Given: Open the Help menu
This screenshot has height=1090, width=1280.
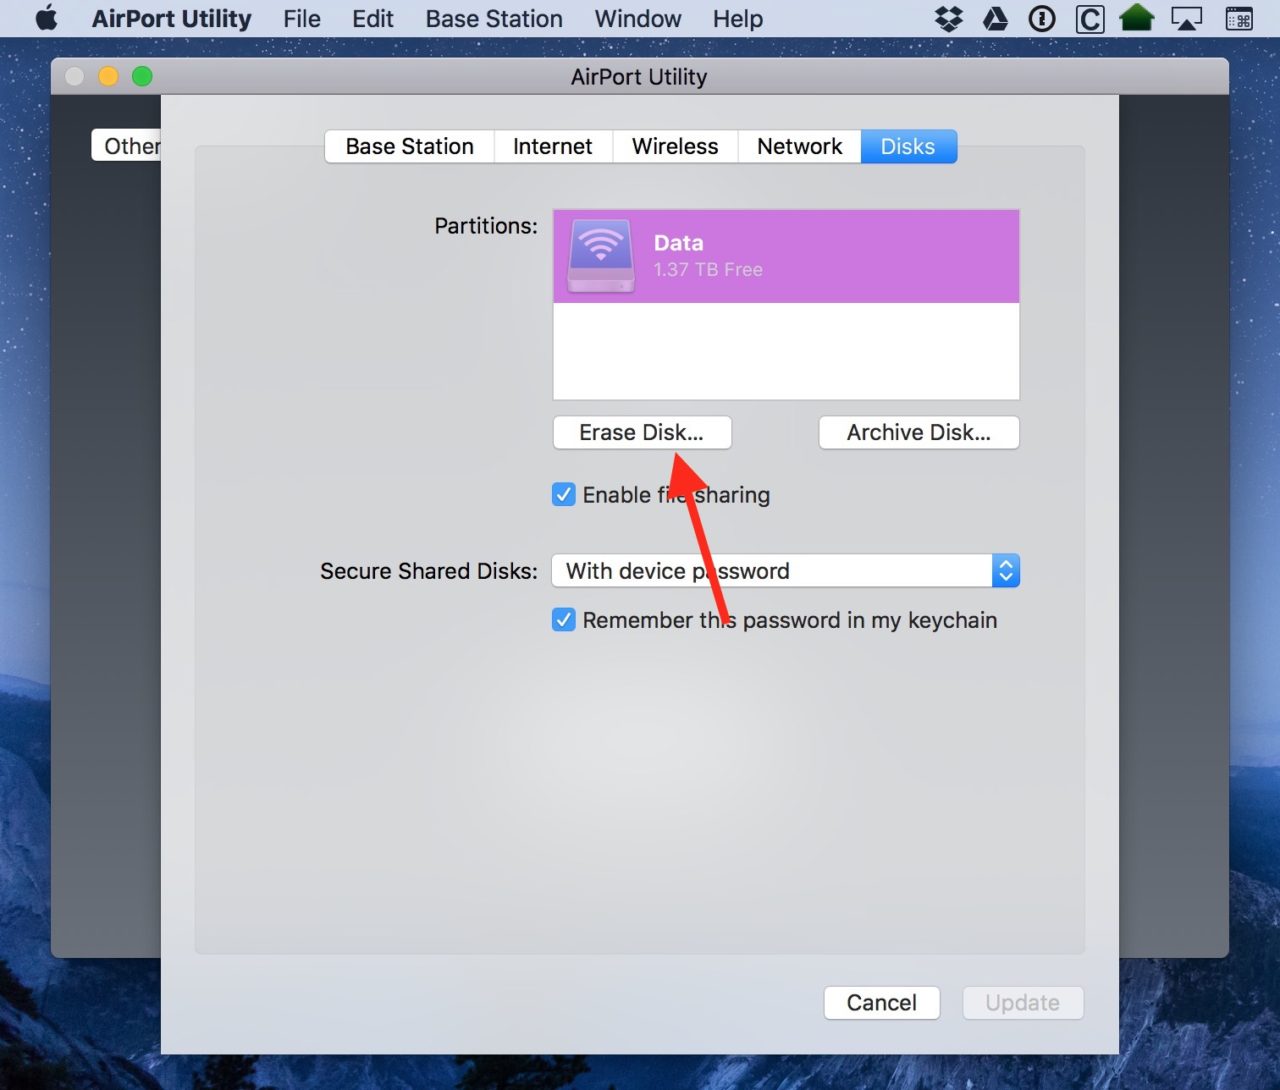Looking at the screenshot, I should click(x=737, y=18).
